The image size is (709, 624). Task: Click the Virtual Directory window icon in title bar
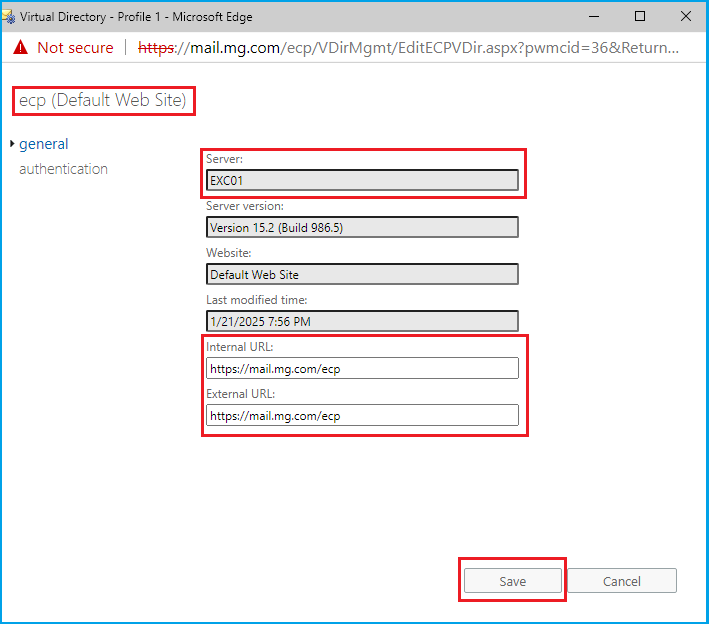pos(11,16)
